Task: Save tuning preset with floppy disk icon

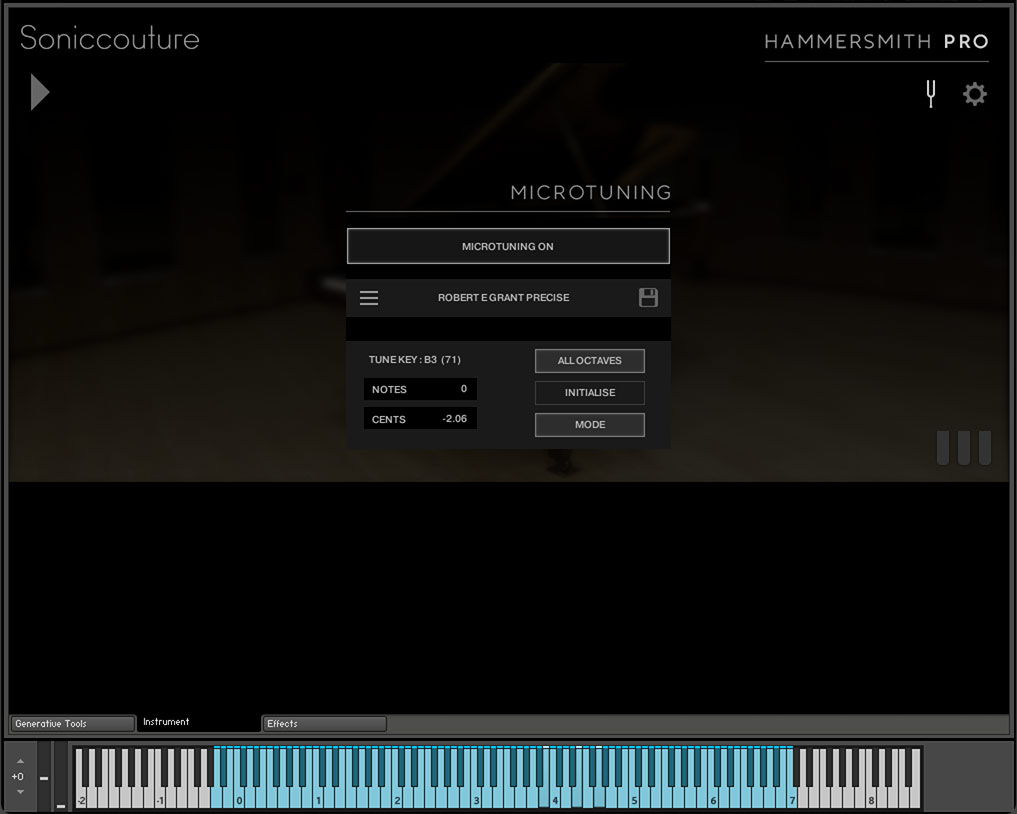Action: 648,298
